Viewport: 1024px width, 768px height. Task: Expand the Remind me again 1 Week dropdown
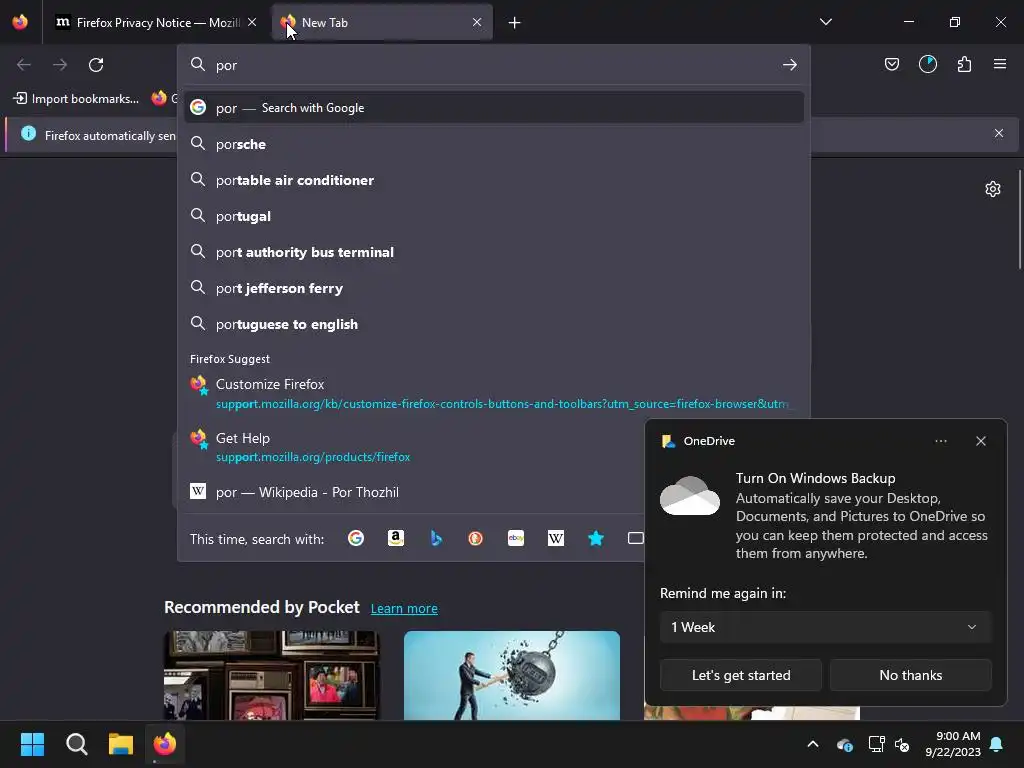(x=825, y=627)
